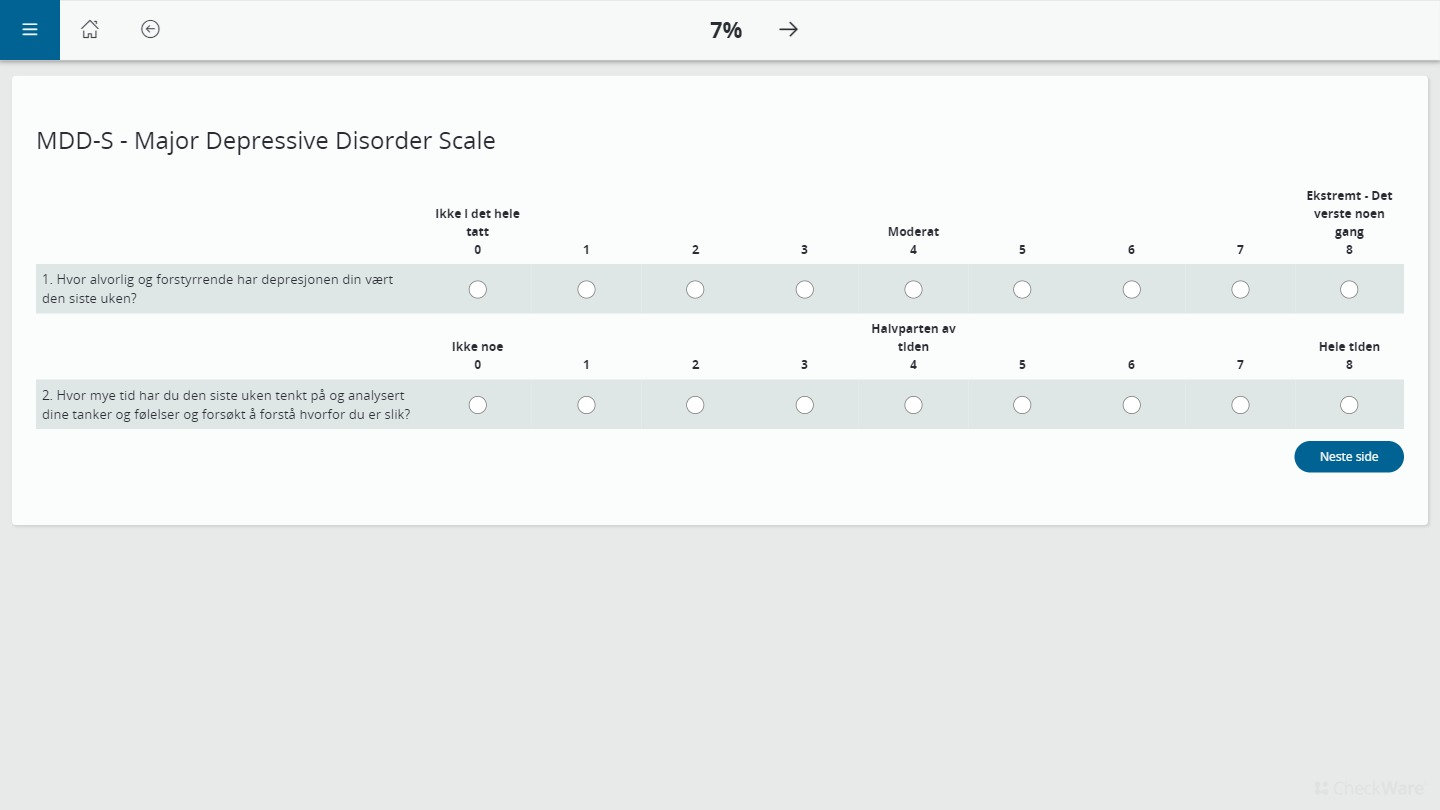The height and width of the screenshot is (810, 1440).
Task: Select 'Ikke noe' rating 0 for question 2
Action: tap(477, 404)
